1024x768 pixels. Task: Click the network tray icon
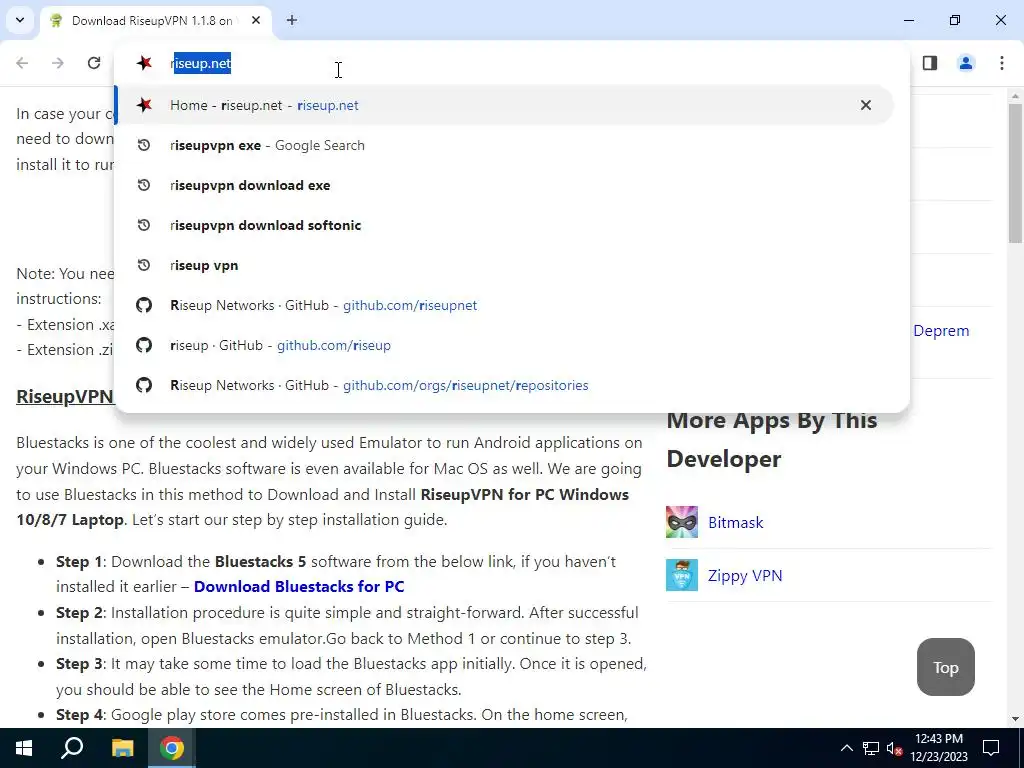click(x=871, y=748)
